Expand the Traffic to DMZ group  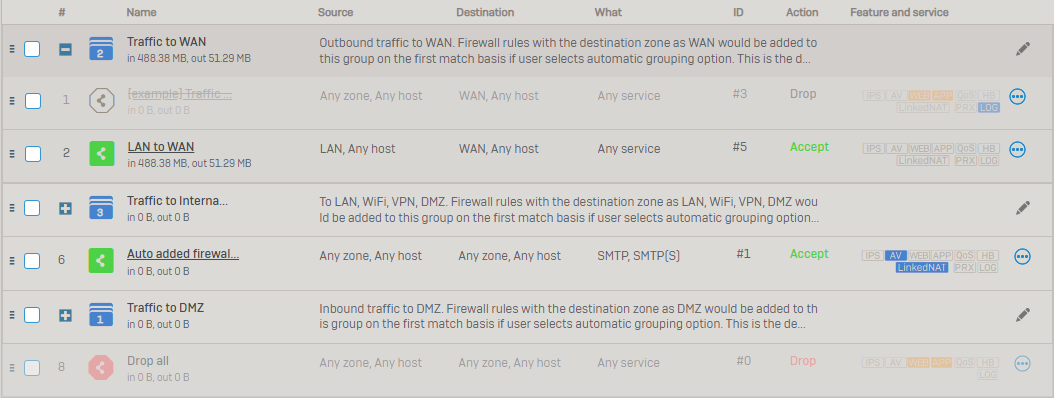(65, 315)
